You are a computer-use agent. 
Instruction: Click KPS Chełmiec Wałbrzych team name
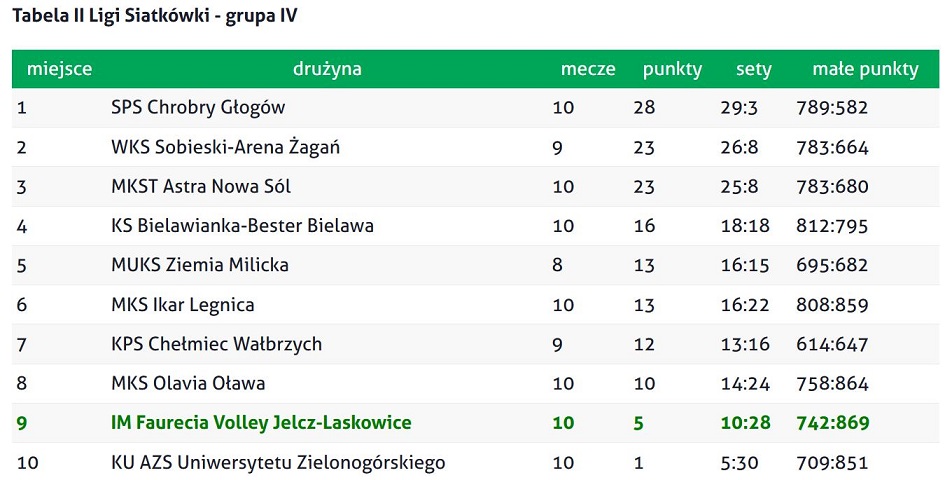pyautogui.click(x=216, y=344)
